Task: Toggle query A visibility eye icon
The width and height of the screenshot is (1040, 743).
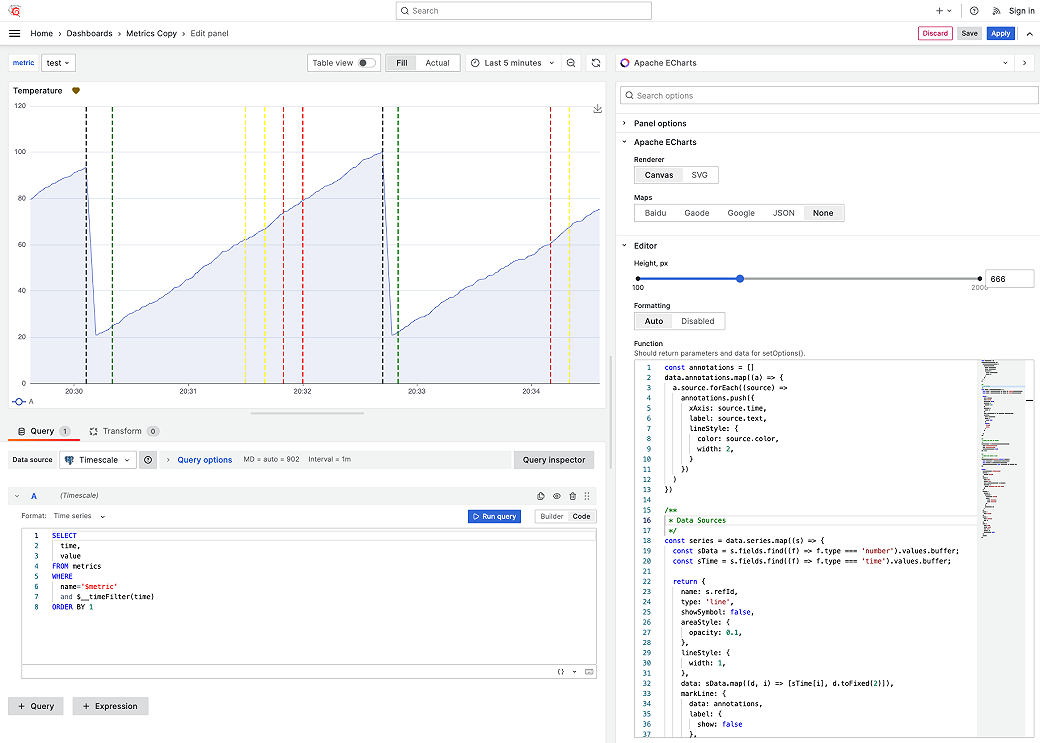Action: (556, 496)
